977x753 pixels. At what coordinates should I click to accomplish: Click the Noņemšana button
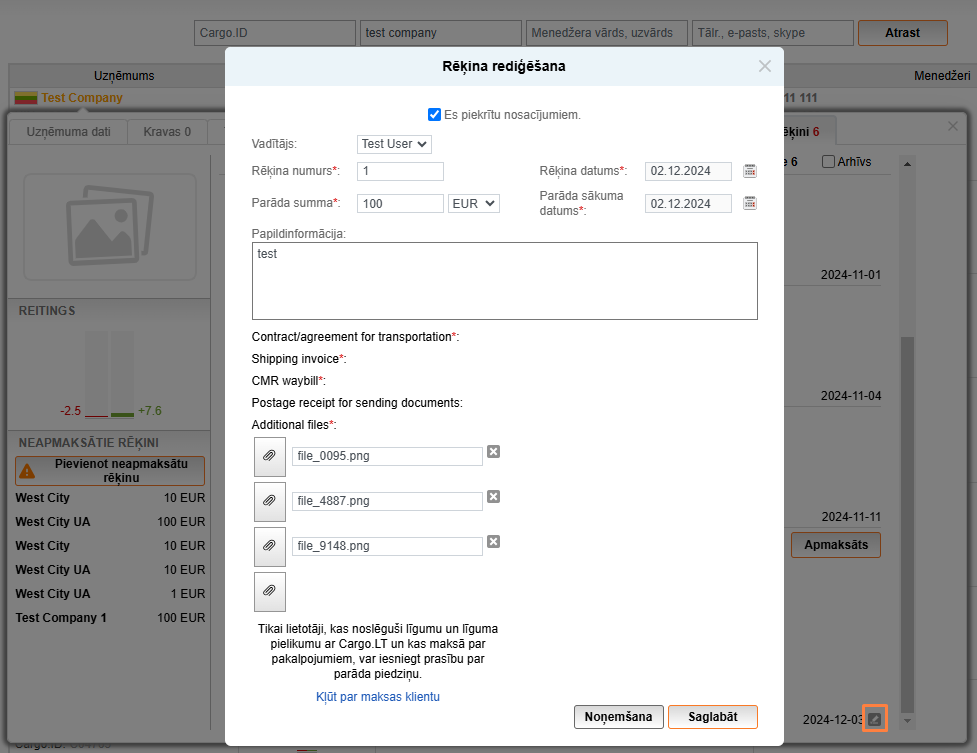tap(619, 717)
